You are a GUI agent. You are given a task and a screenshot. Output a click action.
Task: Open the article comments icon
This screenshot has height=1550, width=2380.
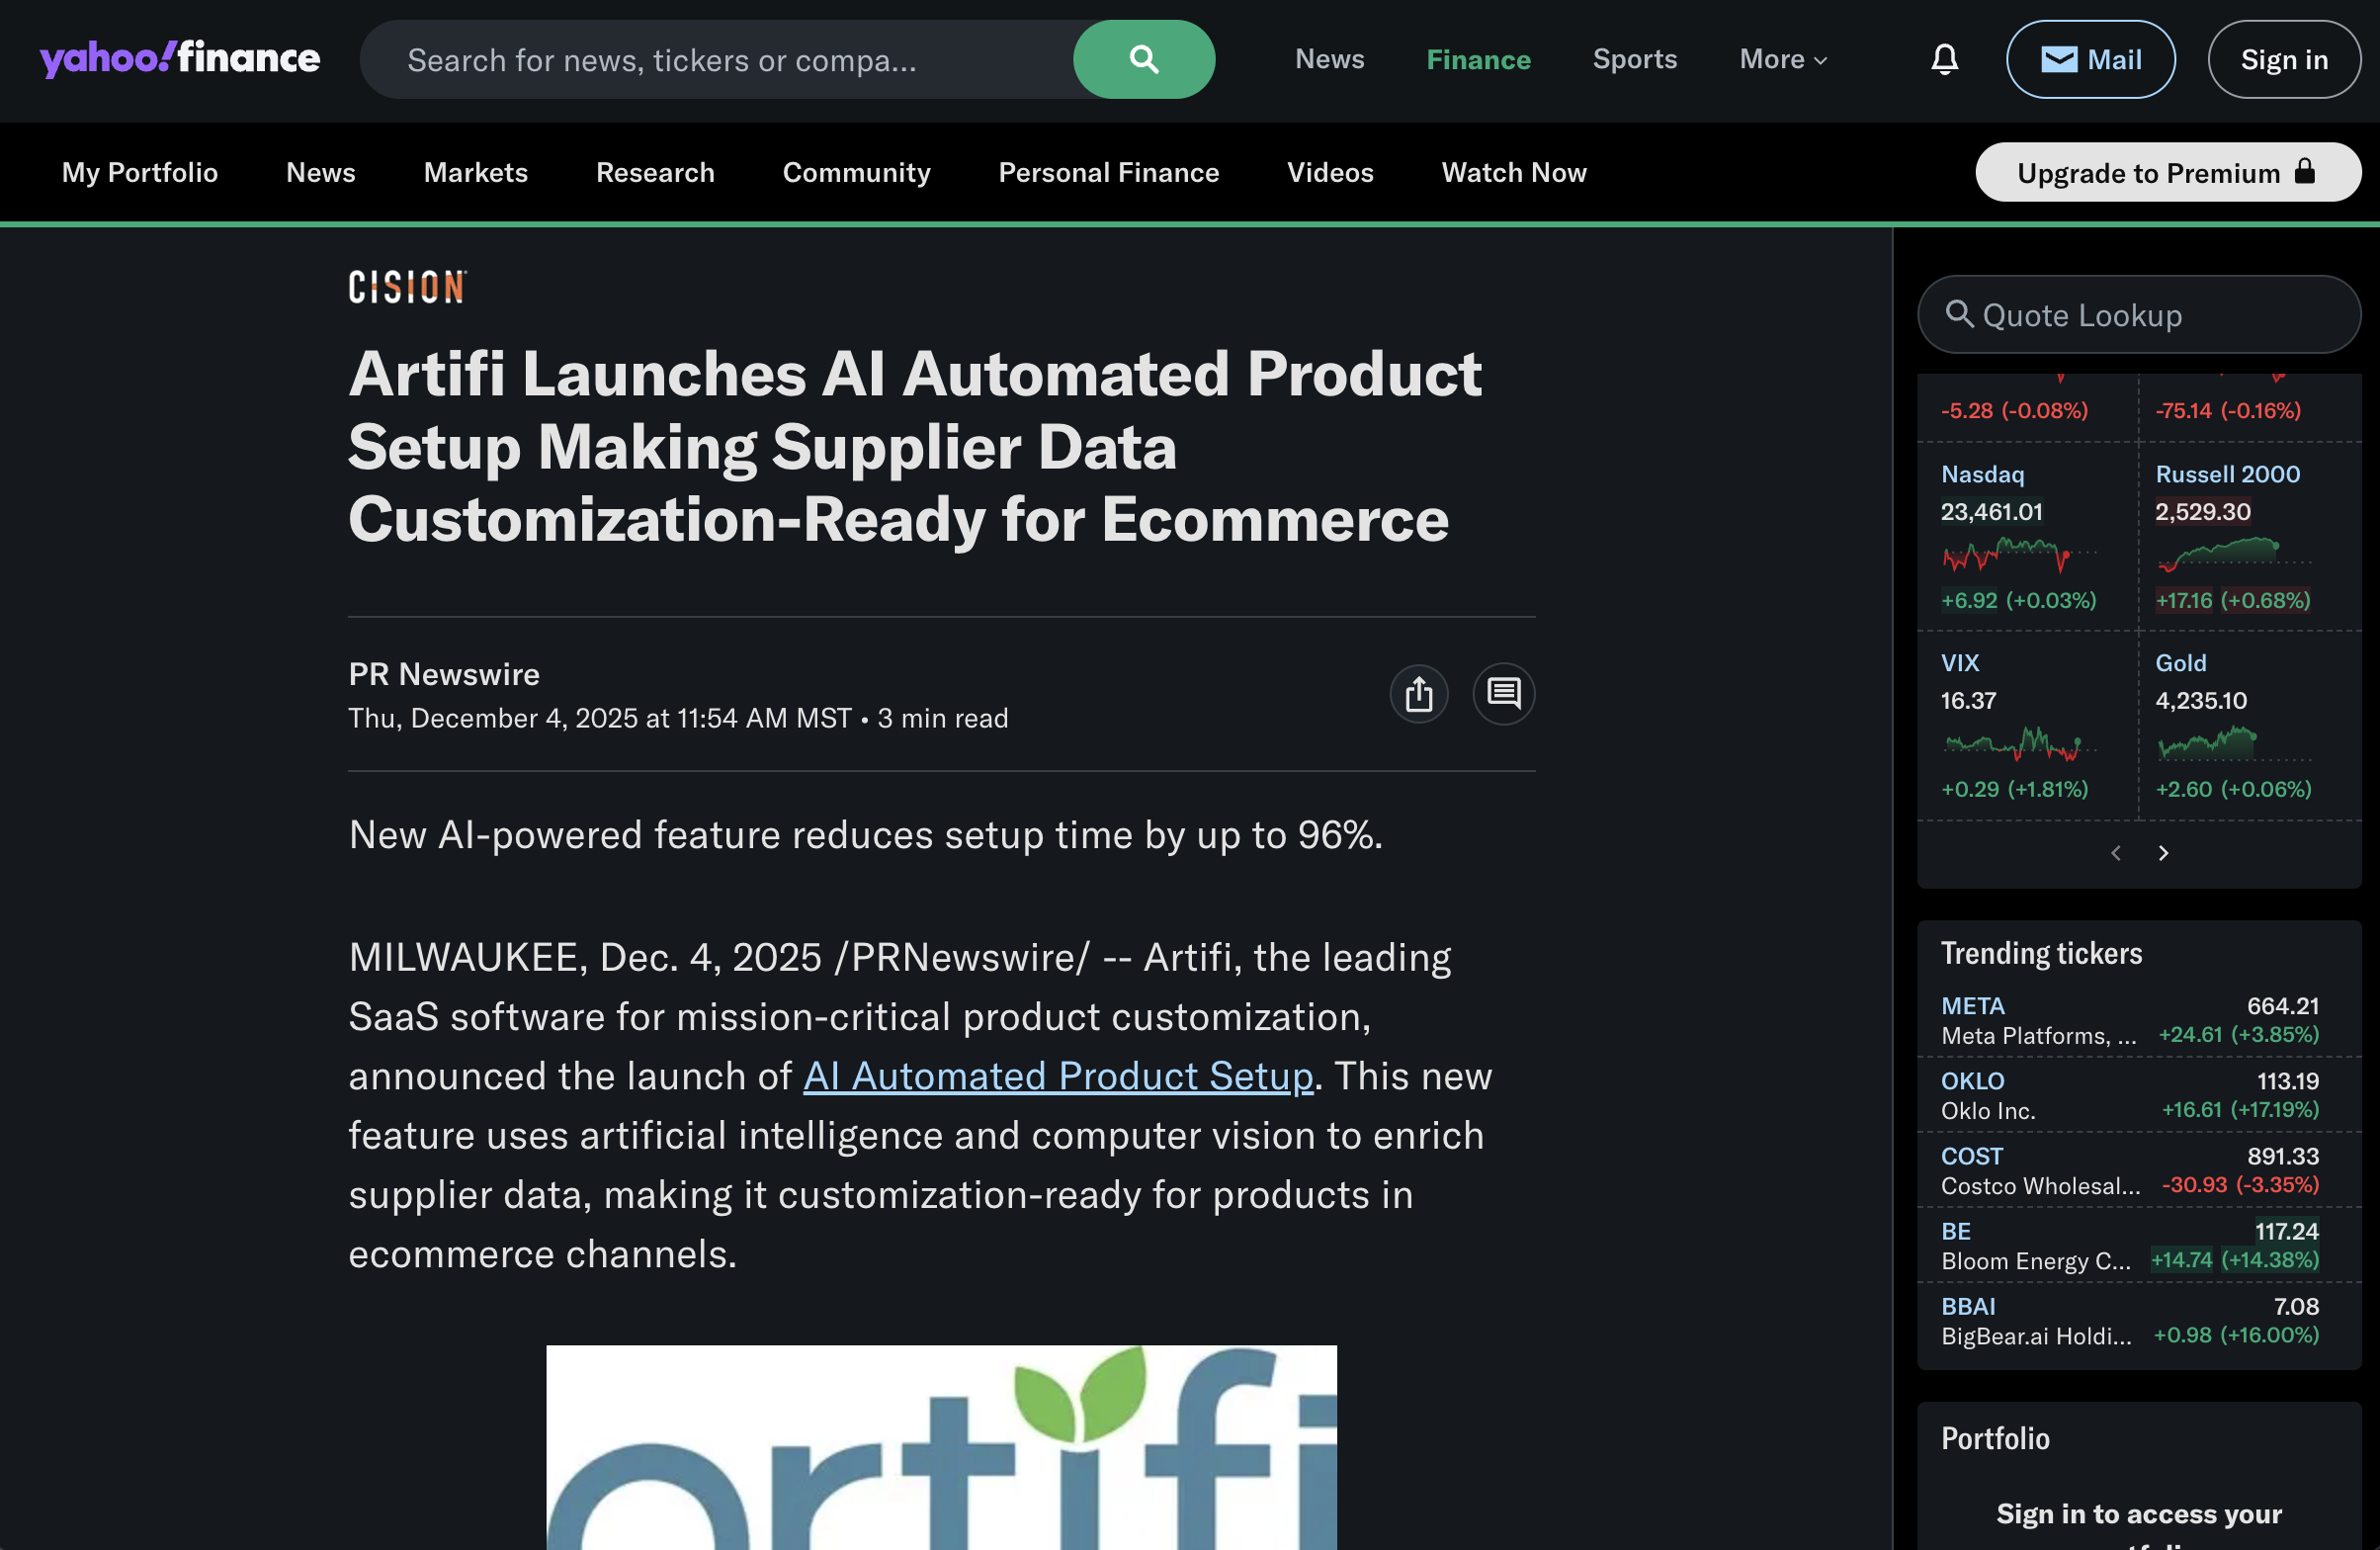pos(1502,693)
